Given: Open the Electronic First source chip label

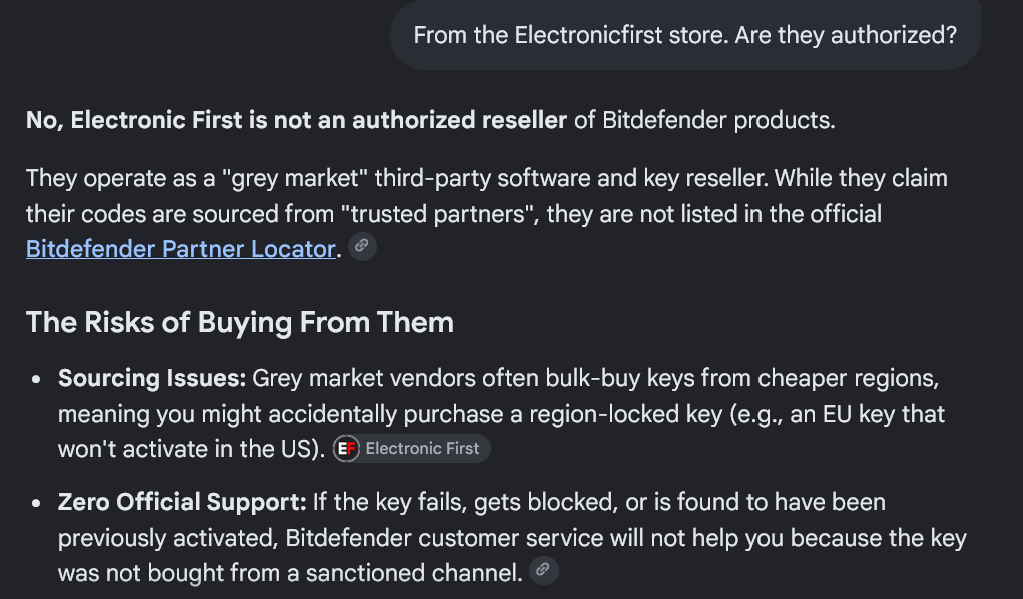Looking at the screenshot, I should tap(422, 449).
